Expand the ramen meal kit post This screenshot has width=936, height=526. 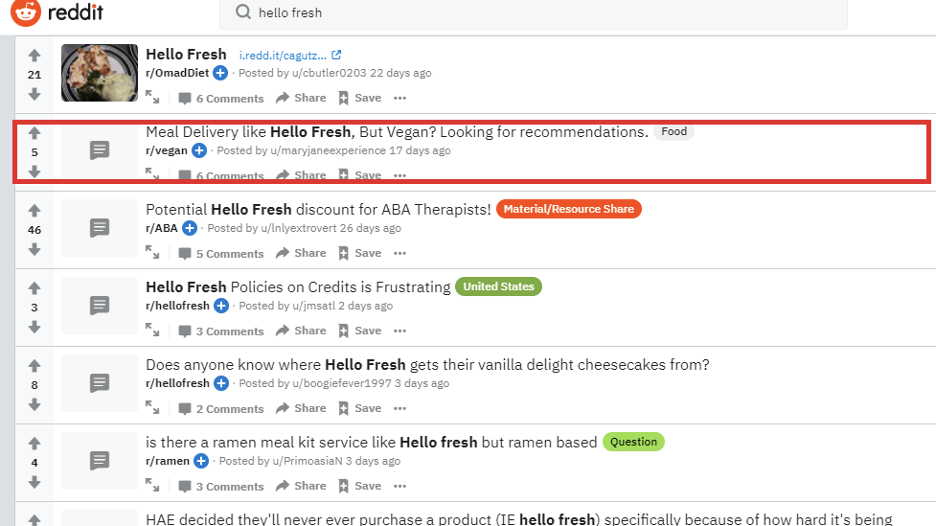(x=152, y=486)
